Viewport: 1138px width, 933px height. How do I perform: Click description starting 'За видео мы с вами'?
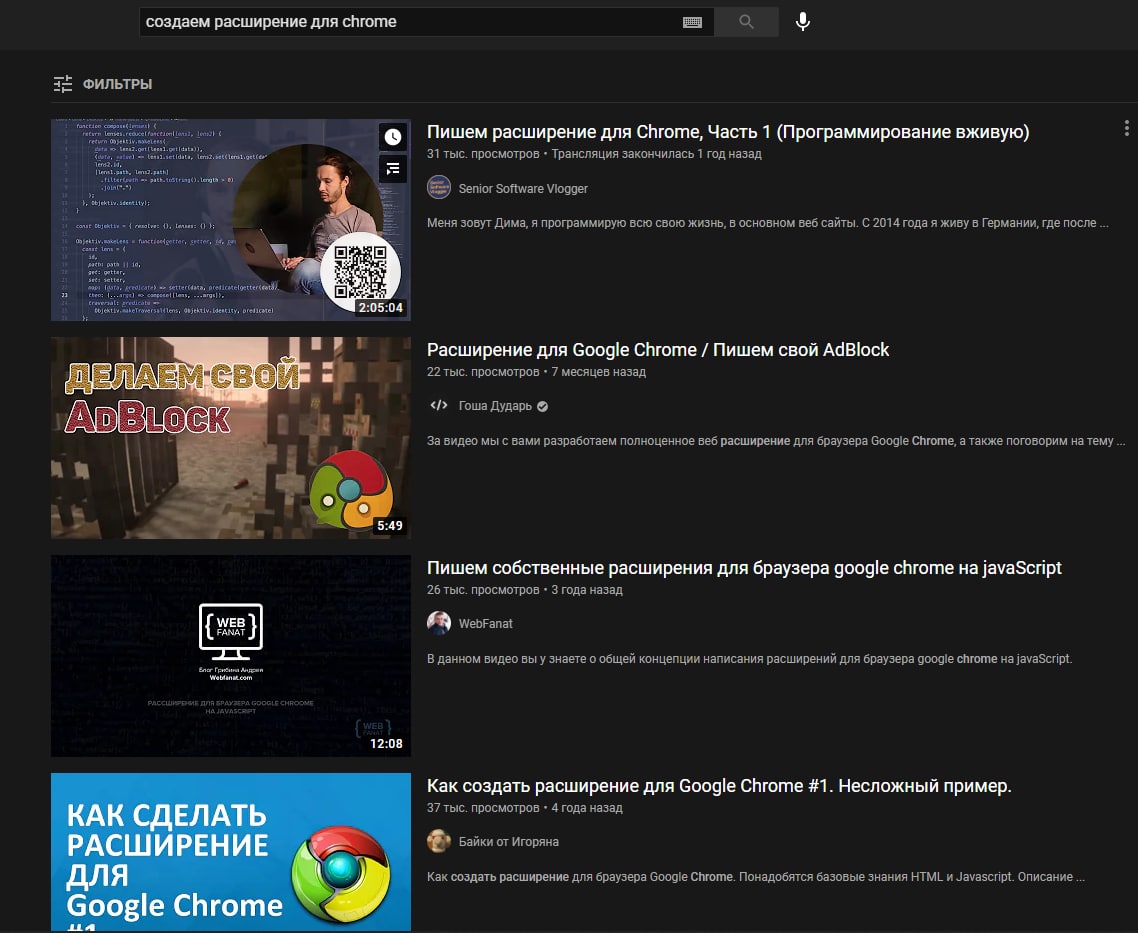[x=777, y=440]
